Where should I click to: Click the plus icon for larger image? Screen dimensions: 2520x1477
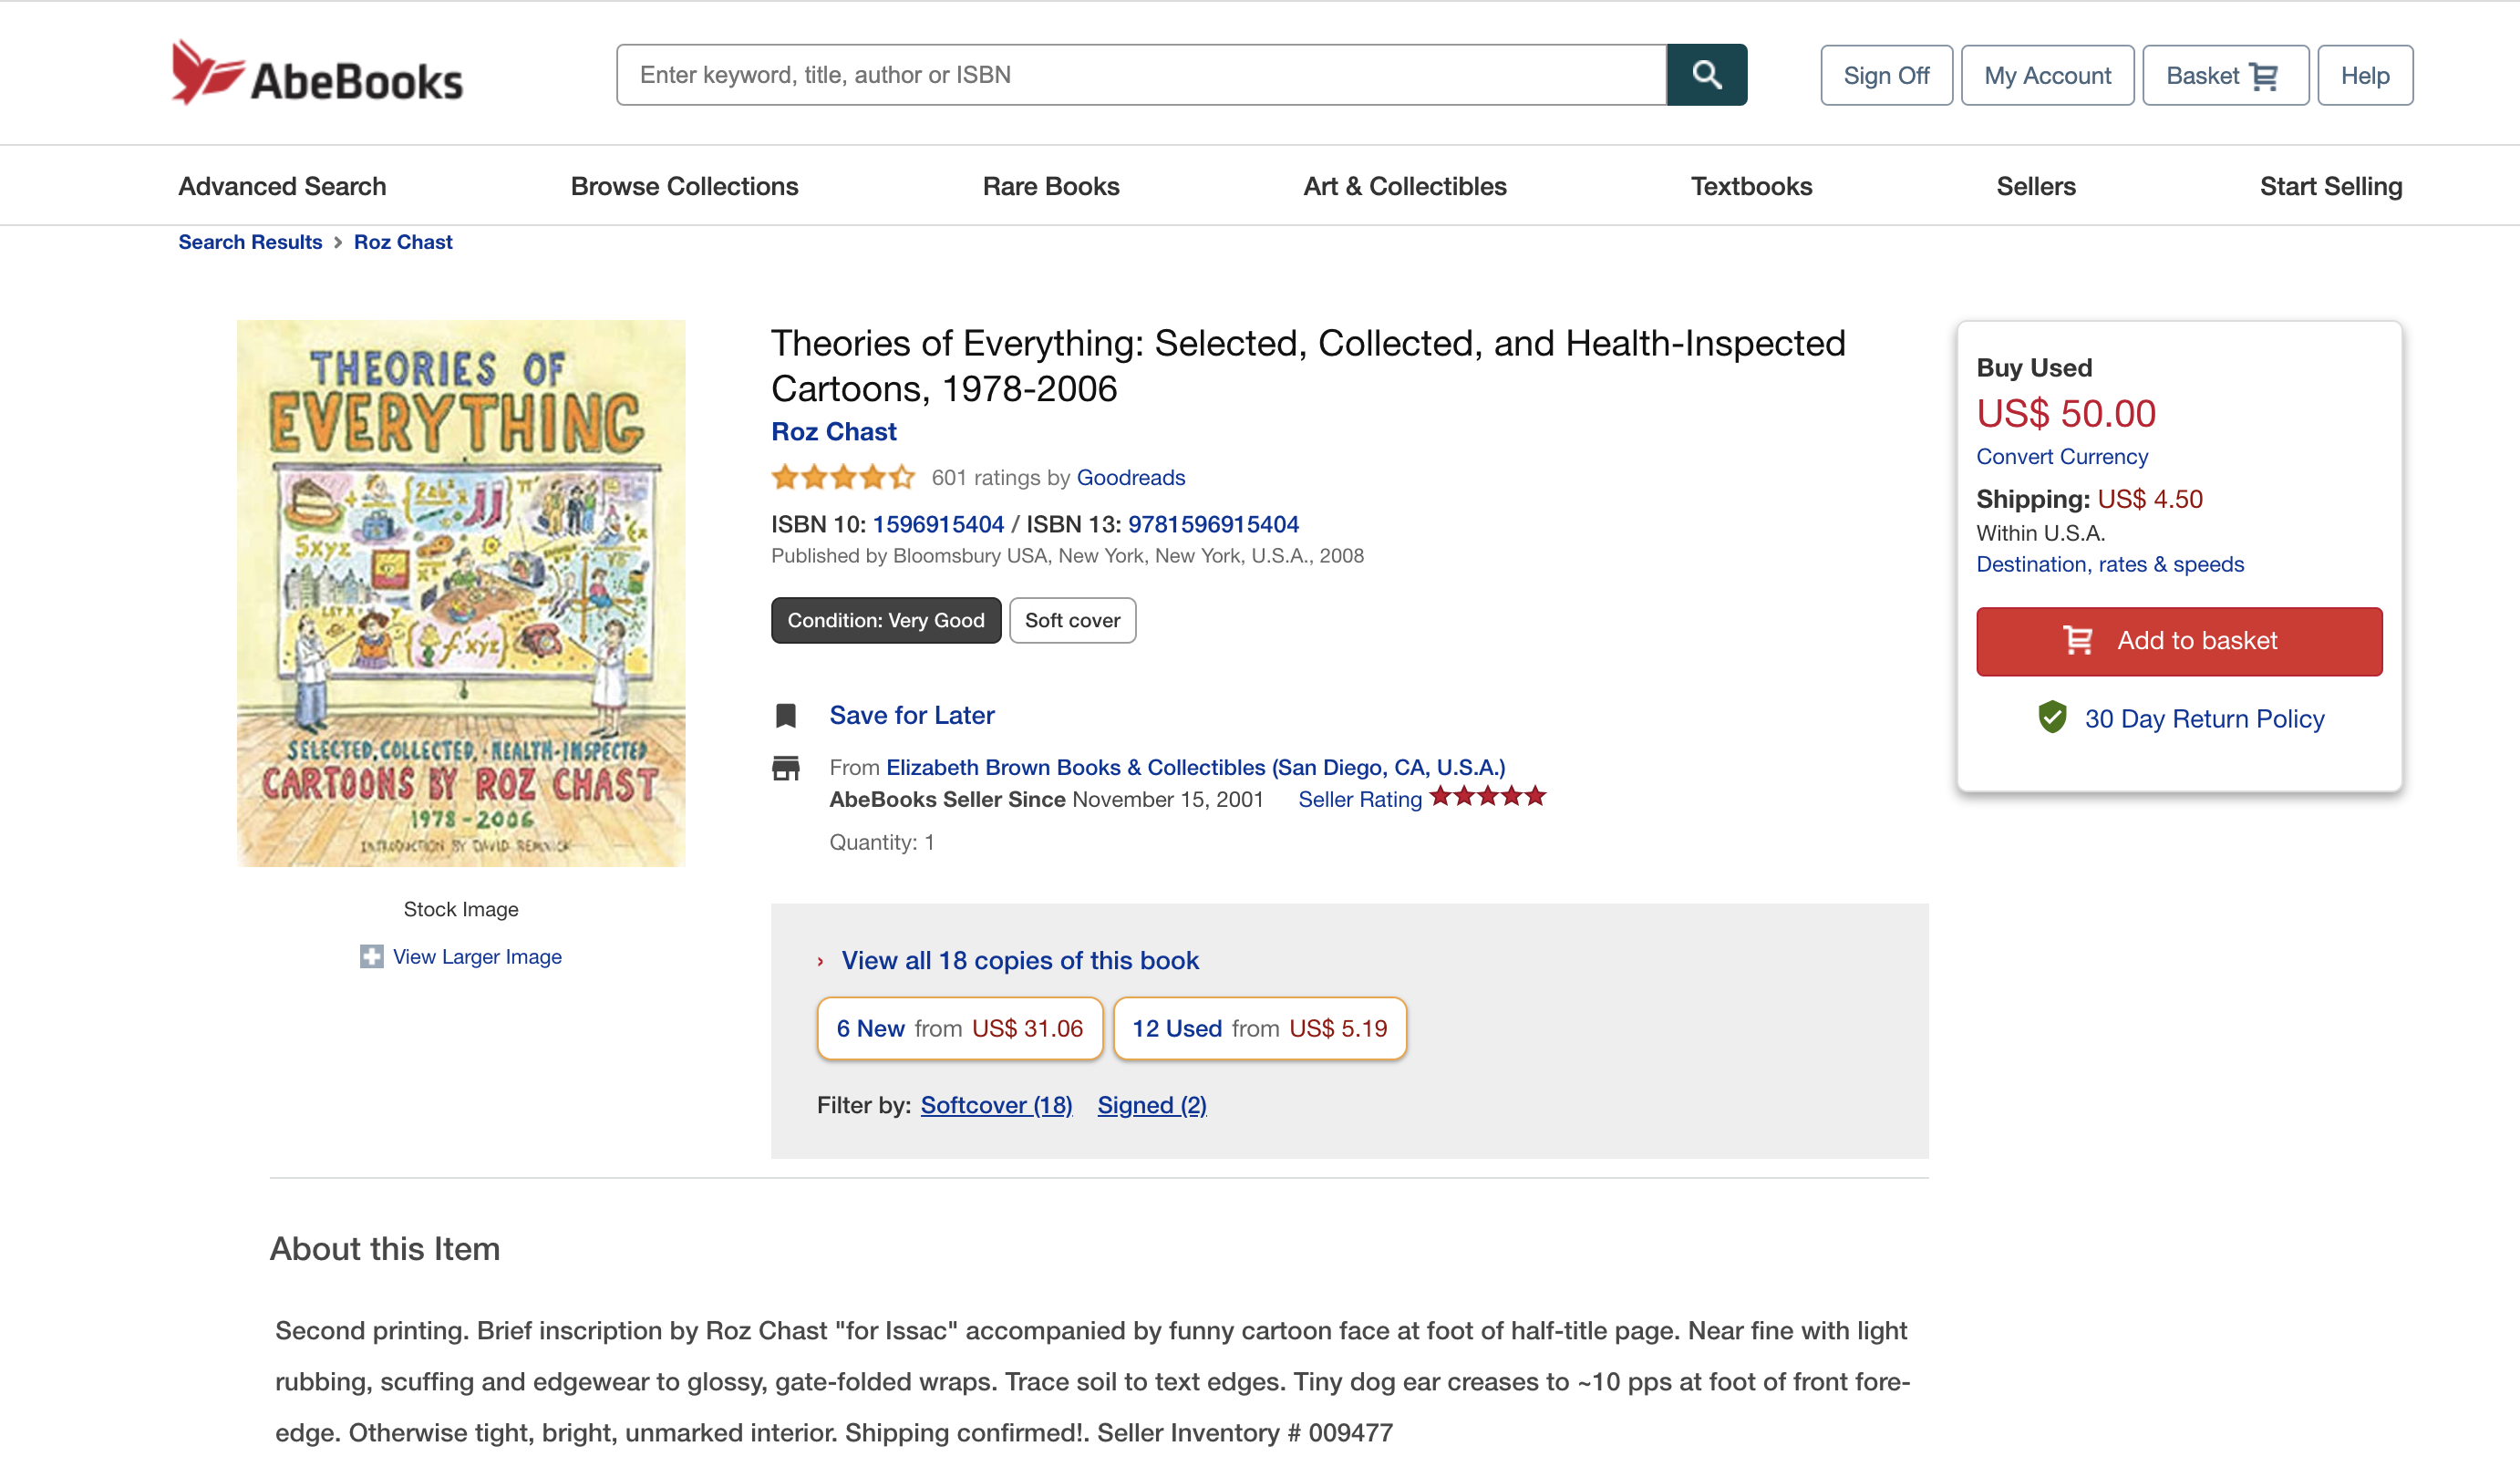point(371,957)
